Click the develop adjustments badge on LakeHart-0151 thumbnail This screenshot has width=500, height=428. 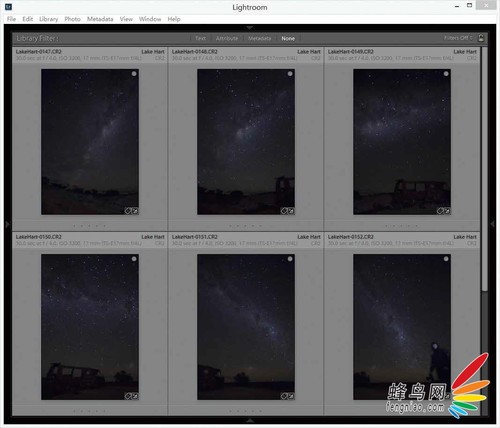(291, 396)
